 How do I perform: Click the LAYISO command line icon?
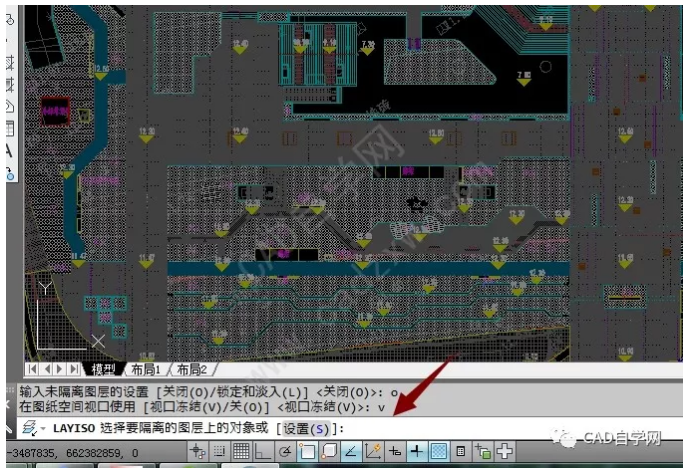coord(29,428)
